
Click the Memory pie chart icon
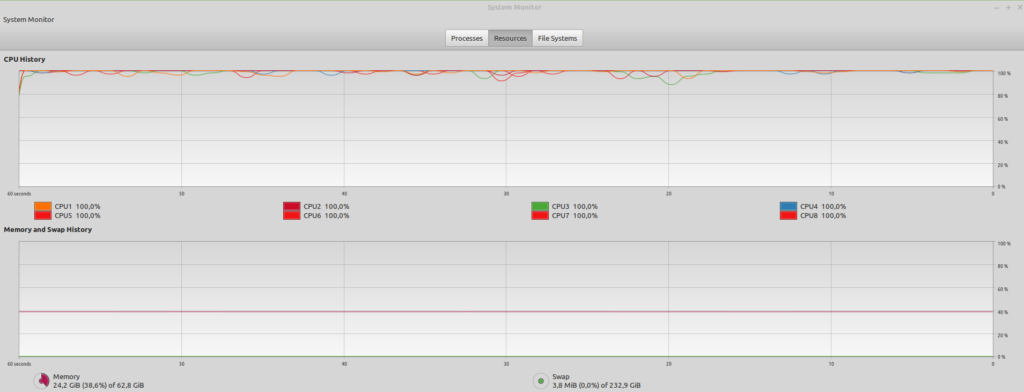click(x=42, y=381)
